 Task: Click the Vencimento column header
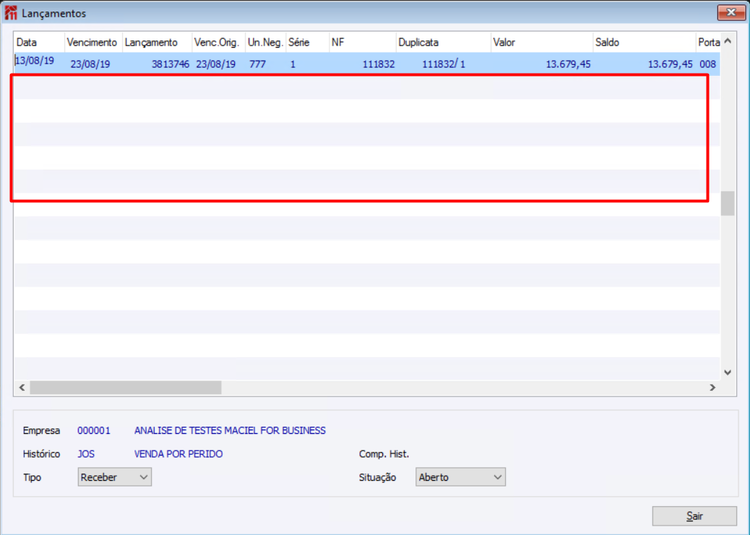93,43
